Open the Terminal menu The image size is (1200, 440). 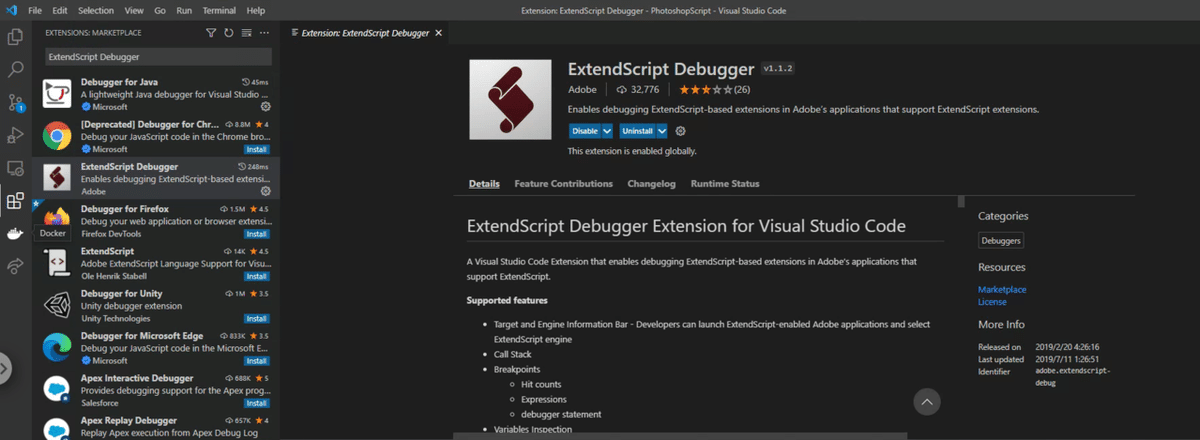tap(220, 9)
